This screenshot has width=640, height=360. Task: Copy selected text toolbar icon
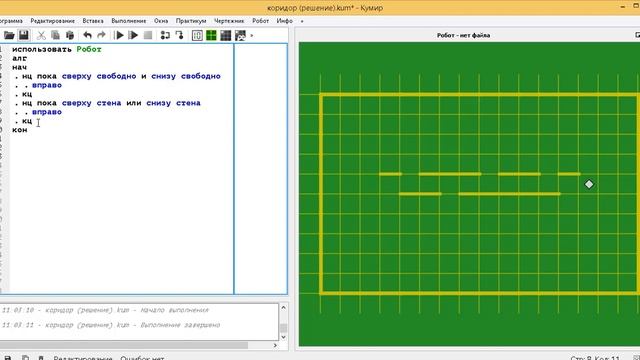55,36
